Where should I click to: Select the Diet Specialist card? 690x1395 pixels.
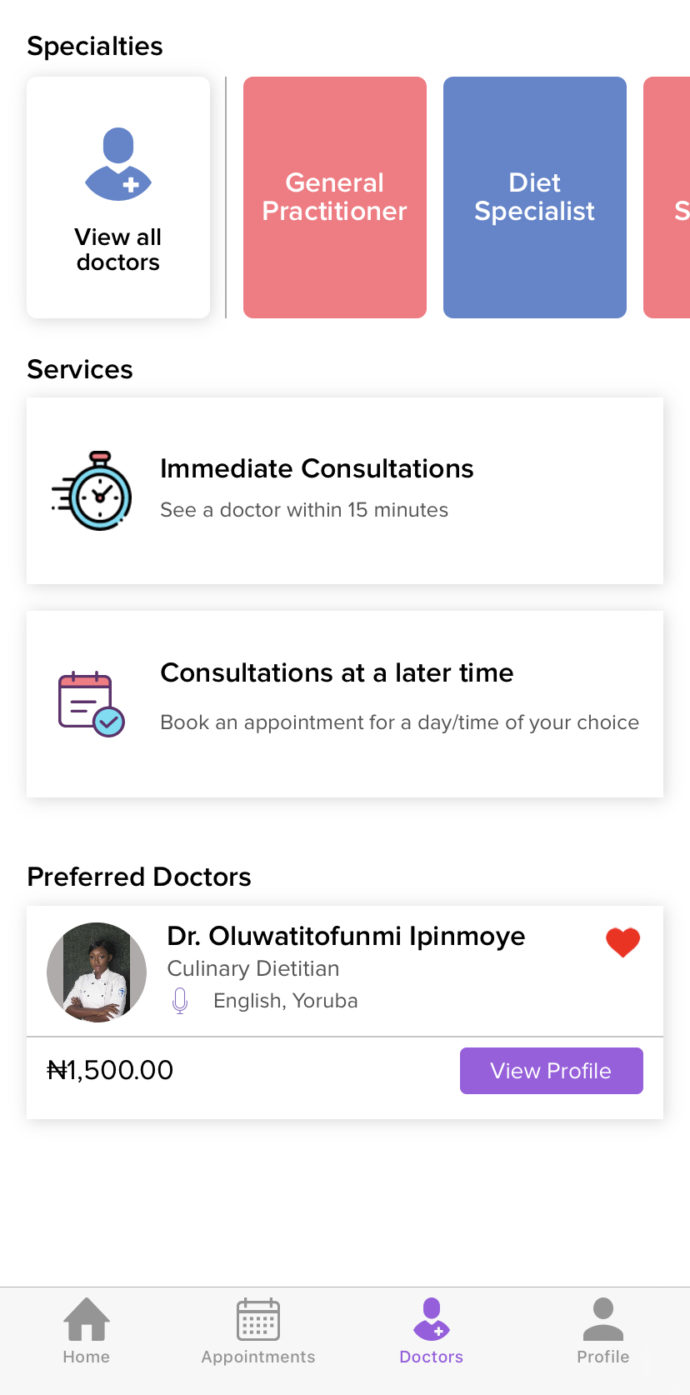534,196
